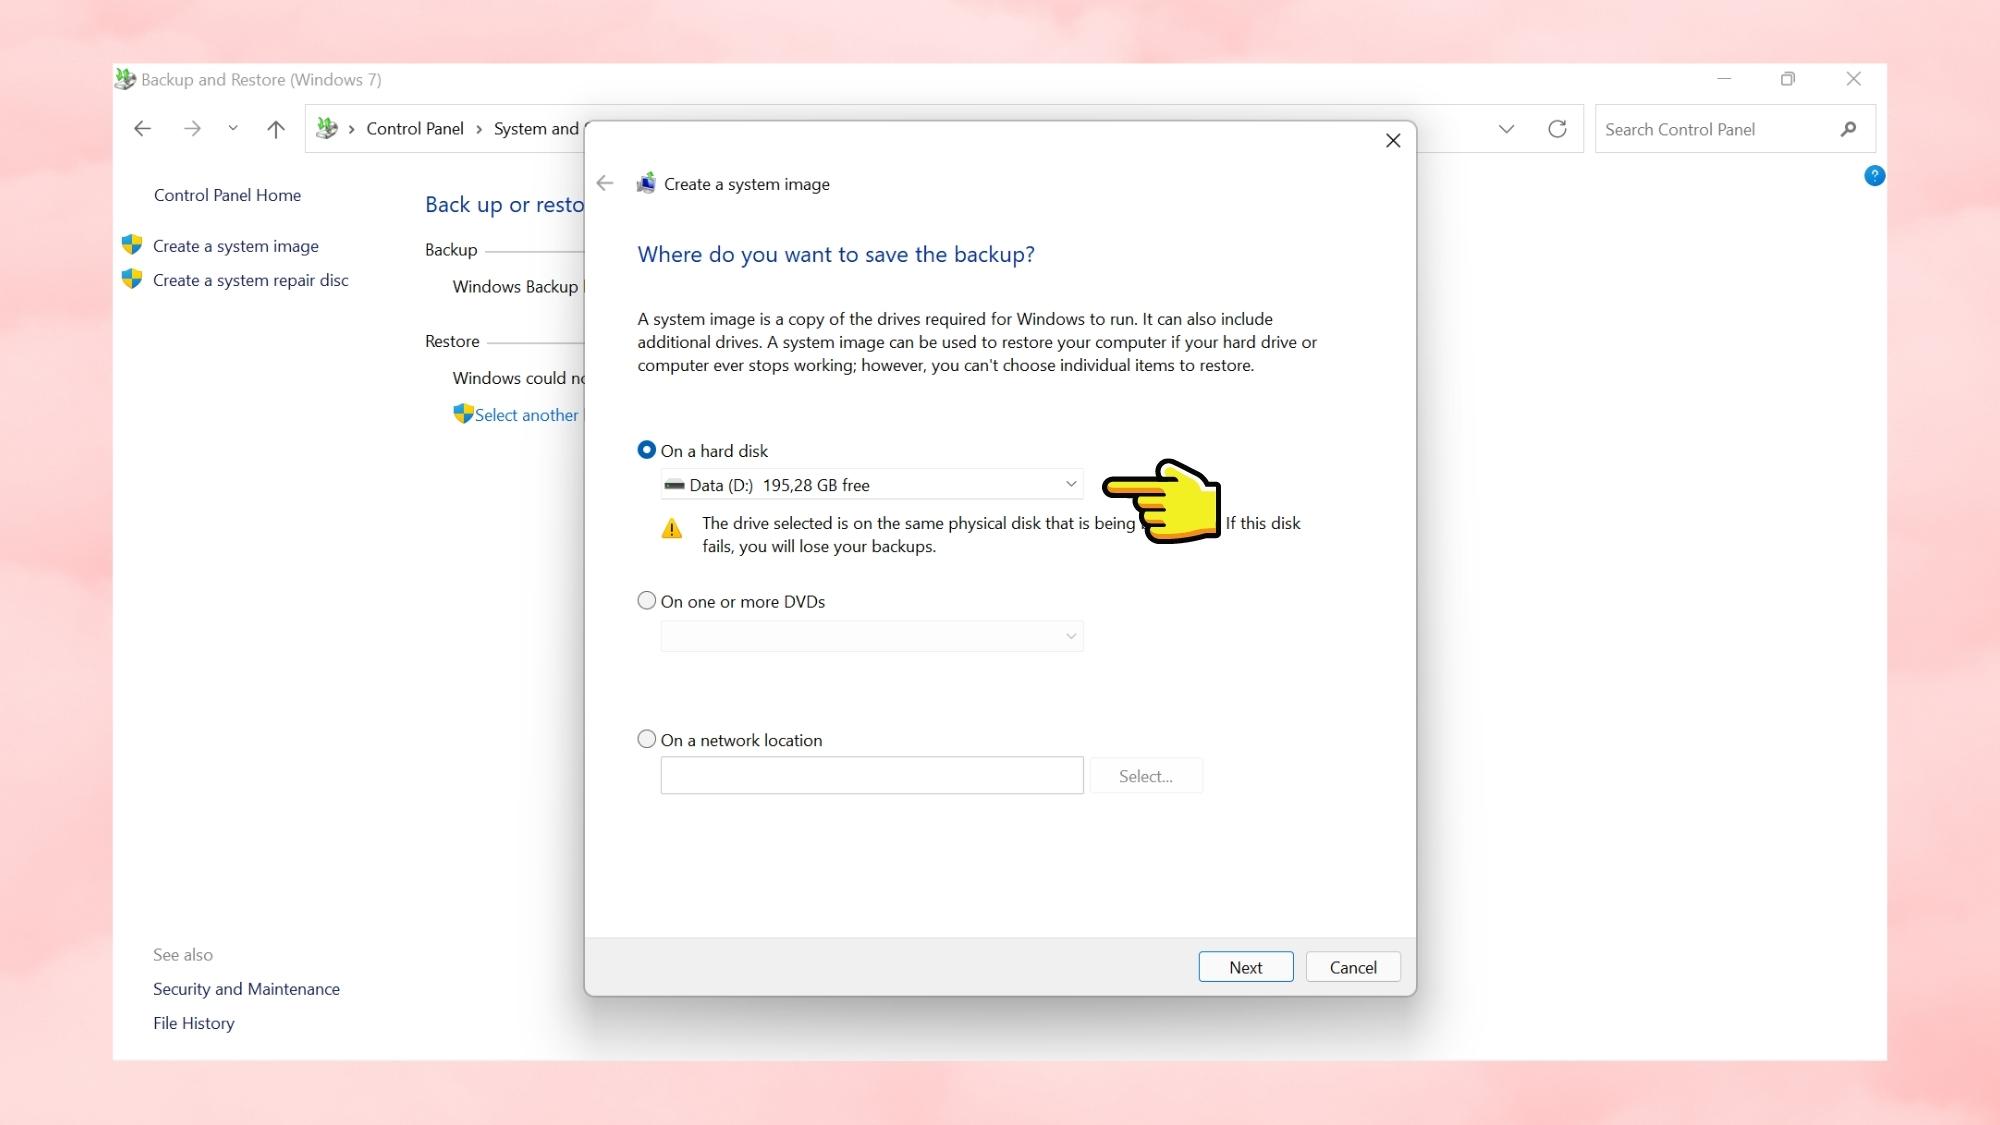Close the Backup and Restore window
Image resolution: width=2000 pixels, height=1125 pixels.
coord(1853,79)
